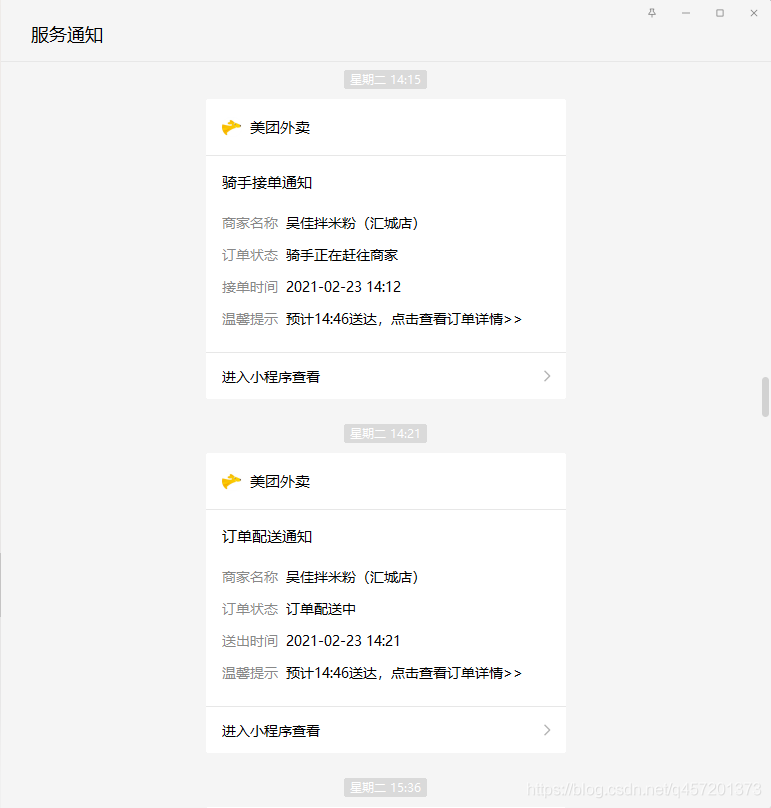The width and height of the screenshot is (771, 808).
Task: Click the 接单时间 label
Action: [x=250, y=288]
